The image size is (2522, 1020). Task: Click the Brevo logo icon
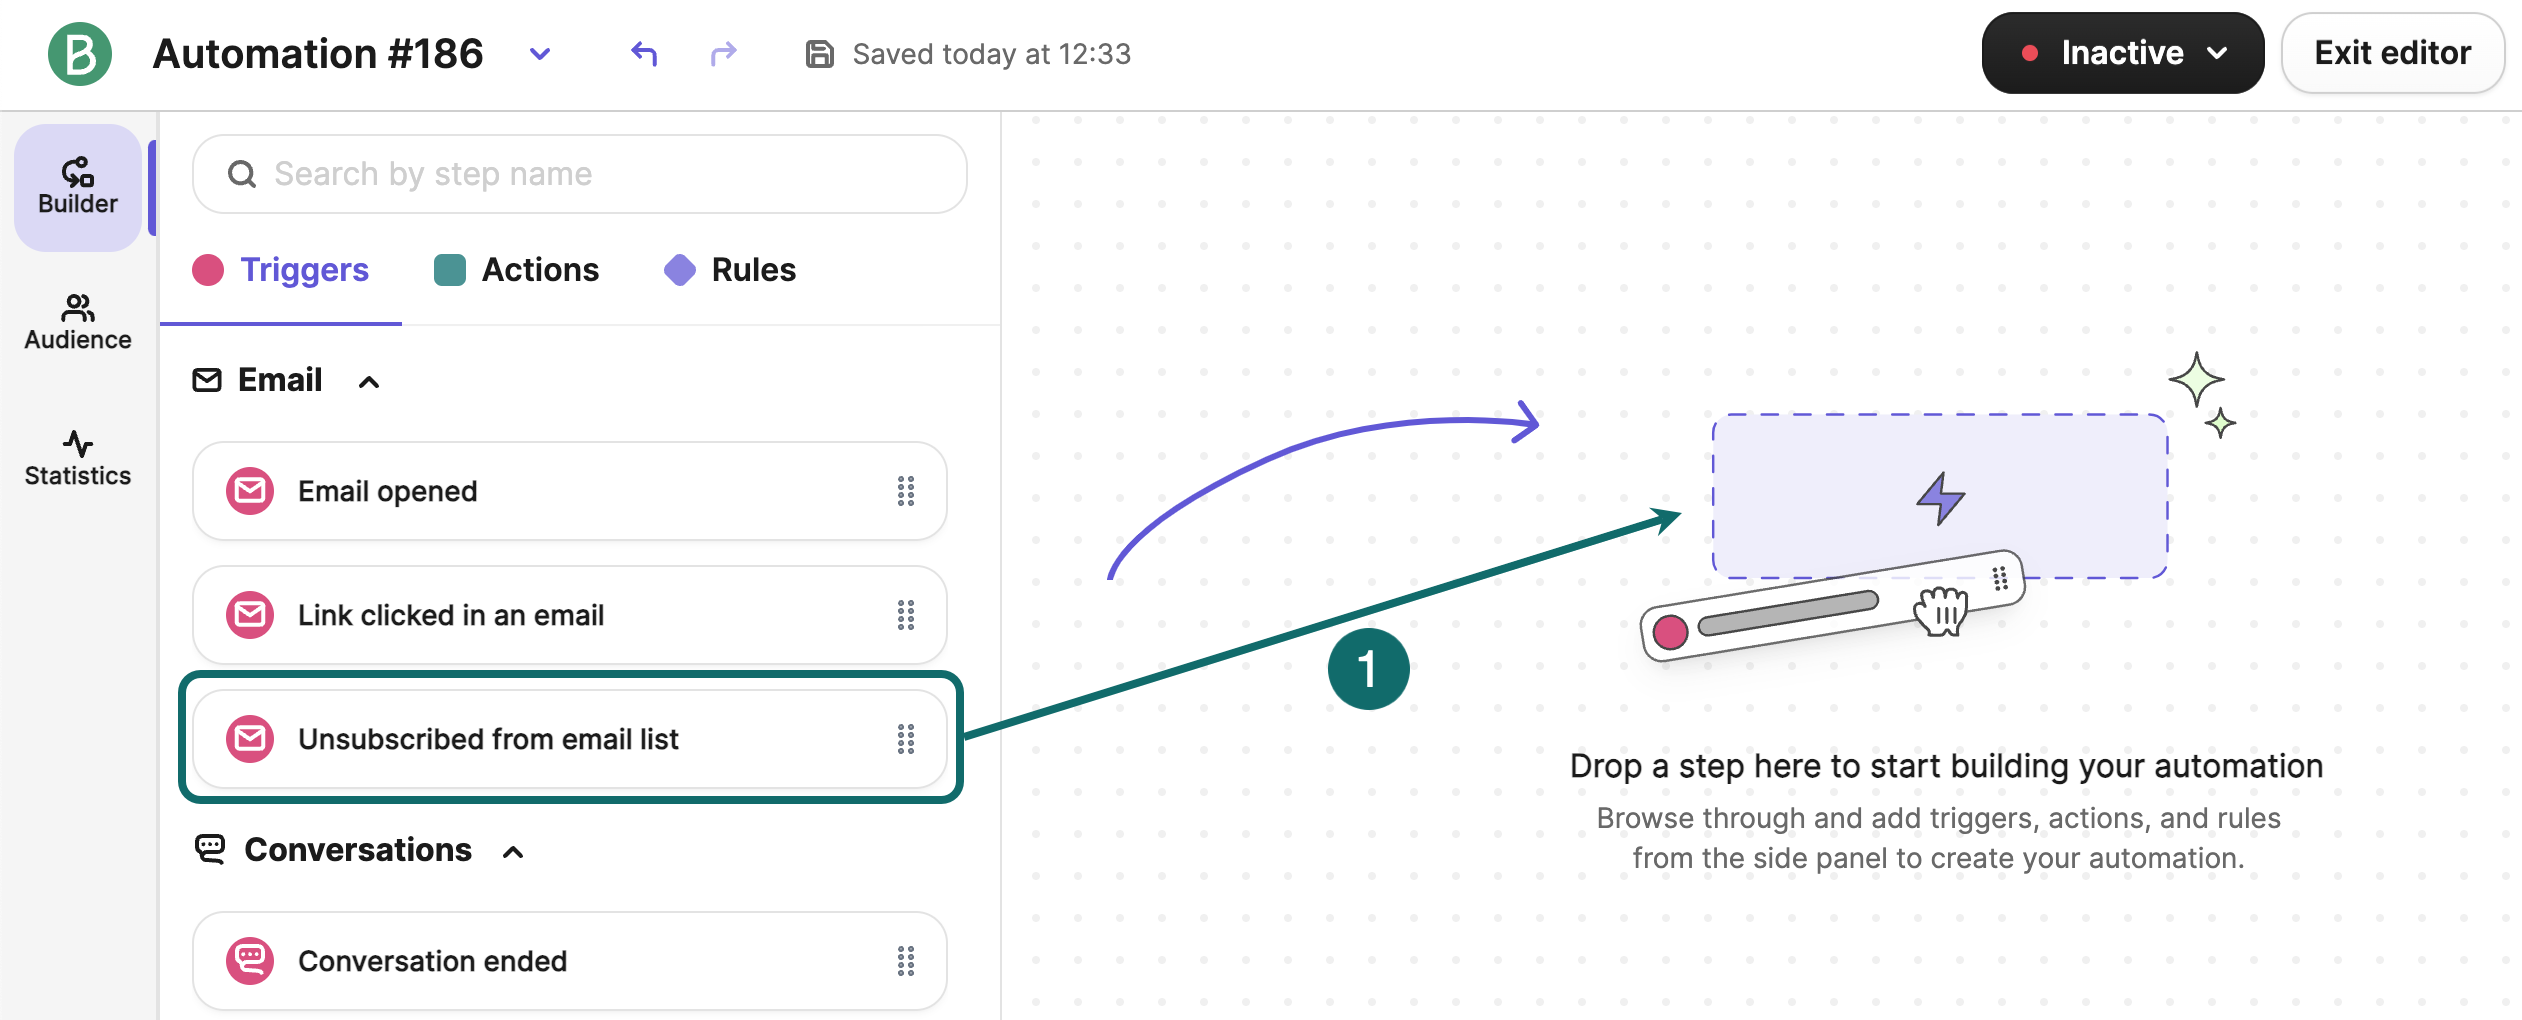click(x=80, y=54)
